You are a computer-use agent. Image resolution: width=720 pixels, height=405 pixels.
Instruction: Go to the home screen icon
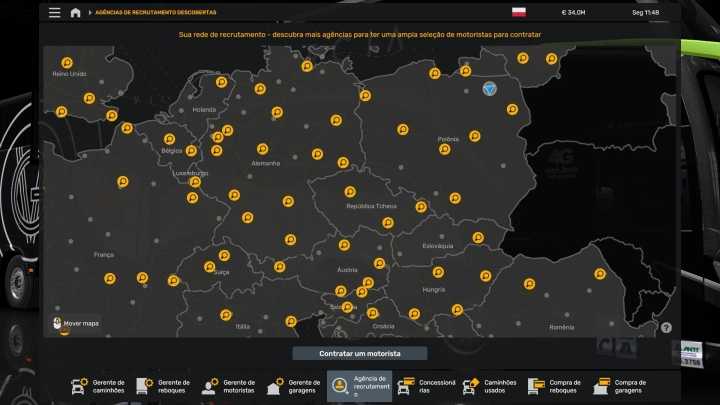point(75,12)
